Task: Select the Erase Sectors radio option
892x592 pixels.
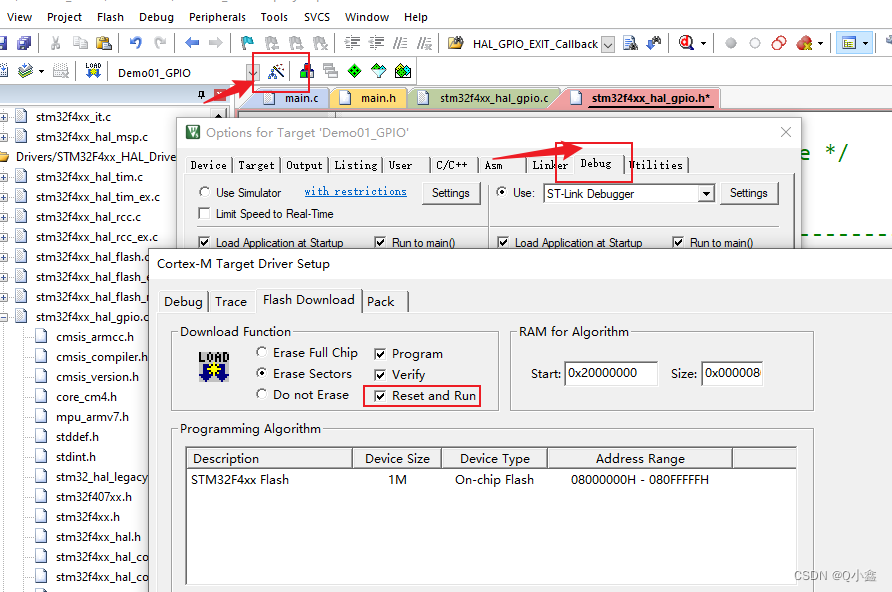Action: (x=261, y=373)
